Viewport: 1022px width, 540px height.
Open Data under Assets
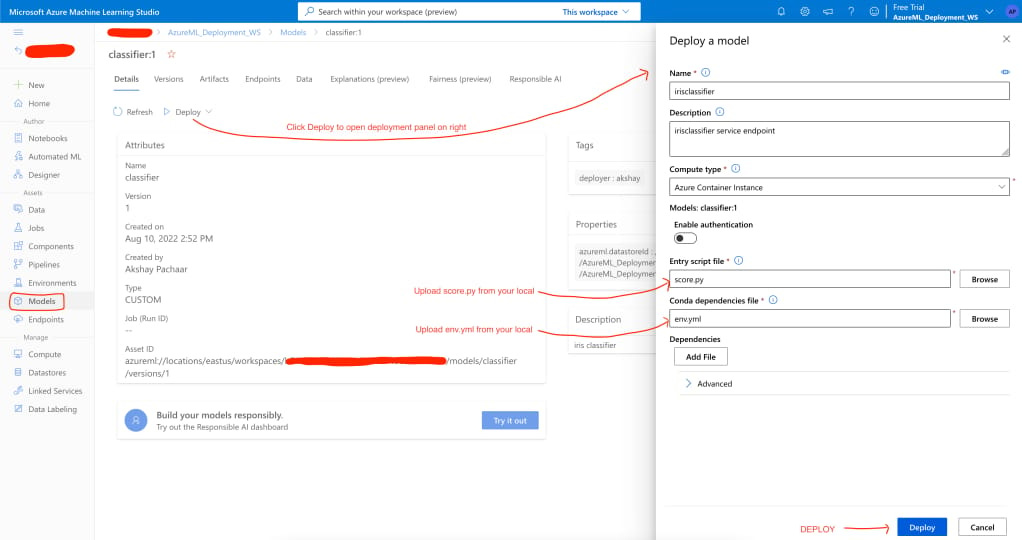[x=36, y=210]
